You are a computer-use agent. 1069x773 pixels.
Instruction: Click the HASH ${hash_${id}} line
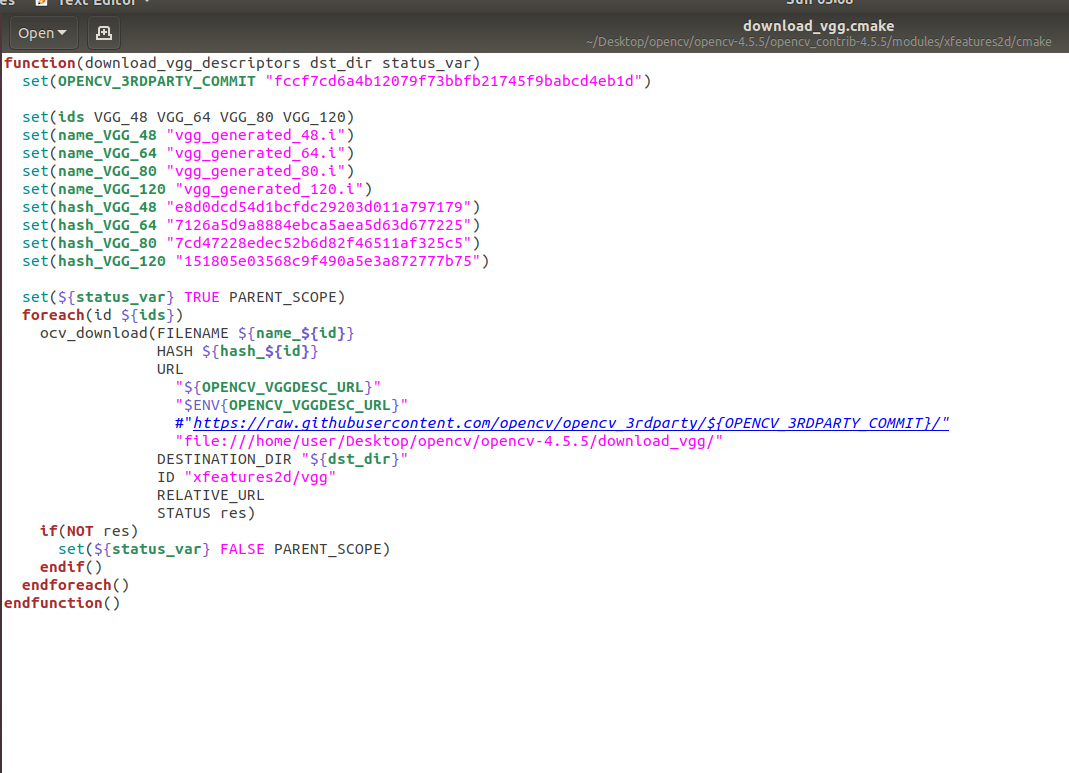[x=237, y=351]
